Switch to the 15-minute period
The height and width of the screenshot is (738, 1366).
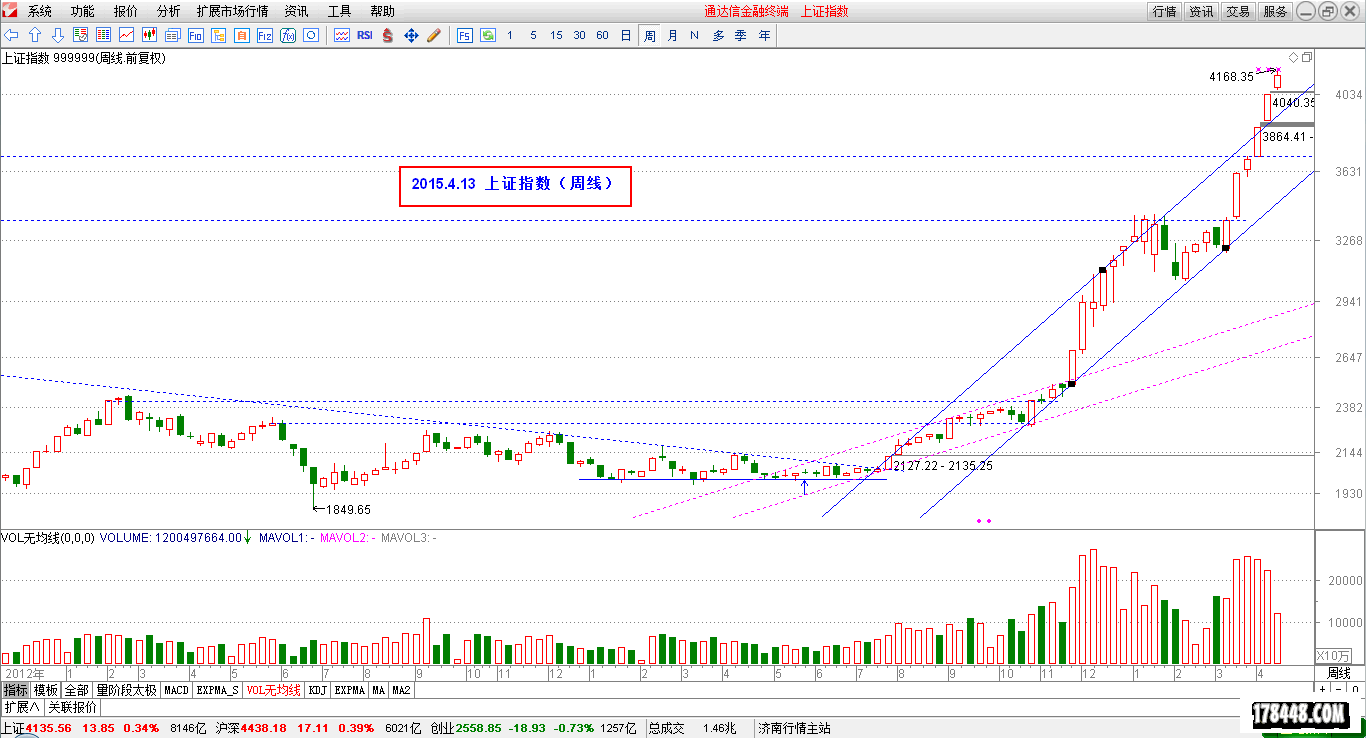[556, 35]
